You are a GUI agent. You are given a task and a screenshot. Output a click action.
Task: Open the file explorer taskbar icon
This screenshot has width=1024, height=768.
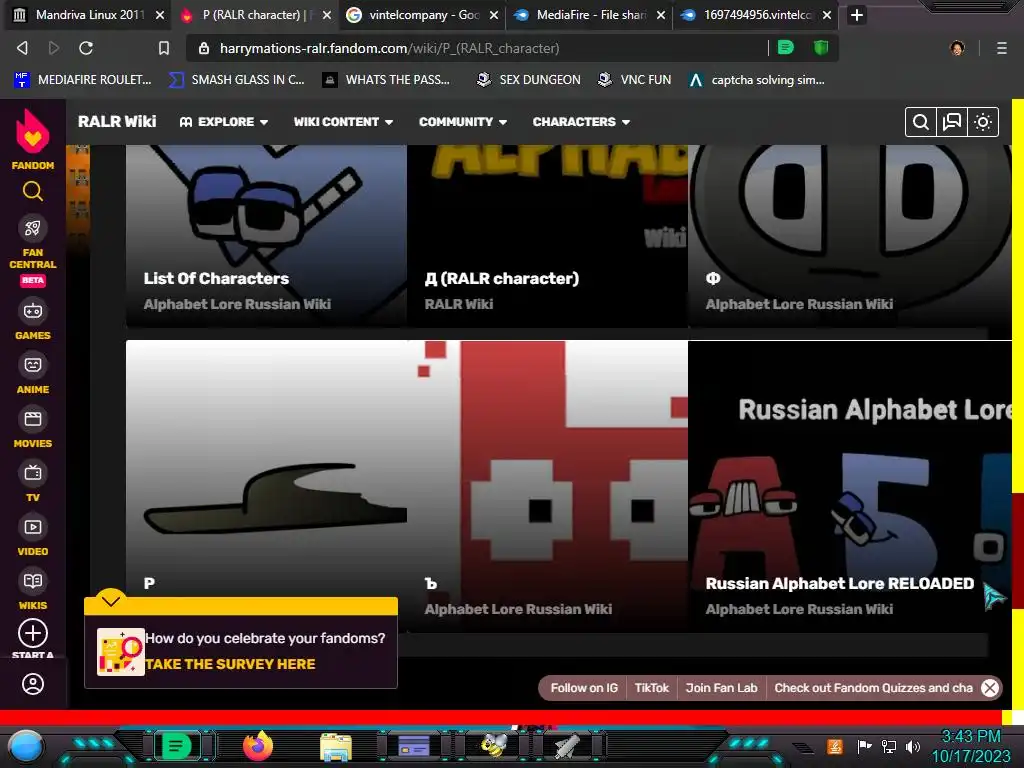point(336,746)
